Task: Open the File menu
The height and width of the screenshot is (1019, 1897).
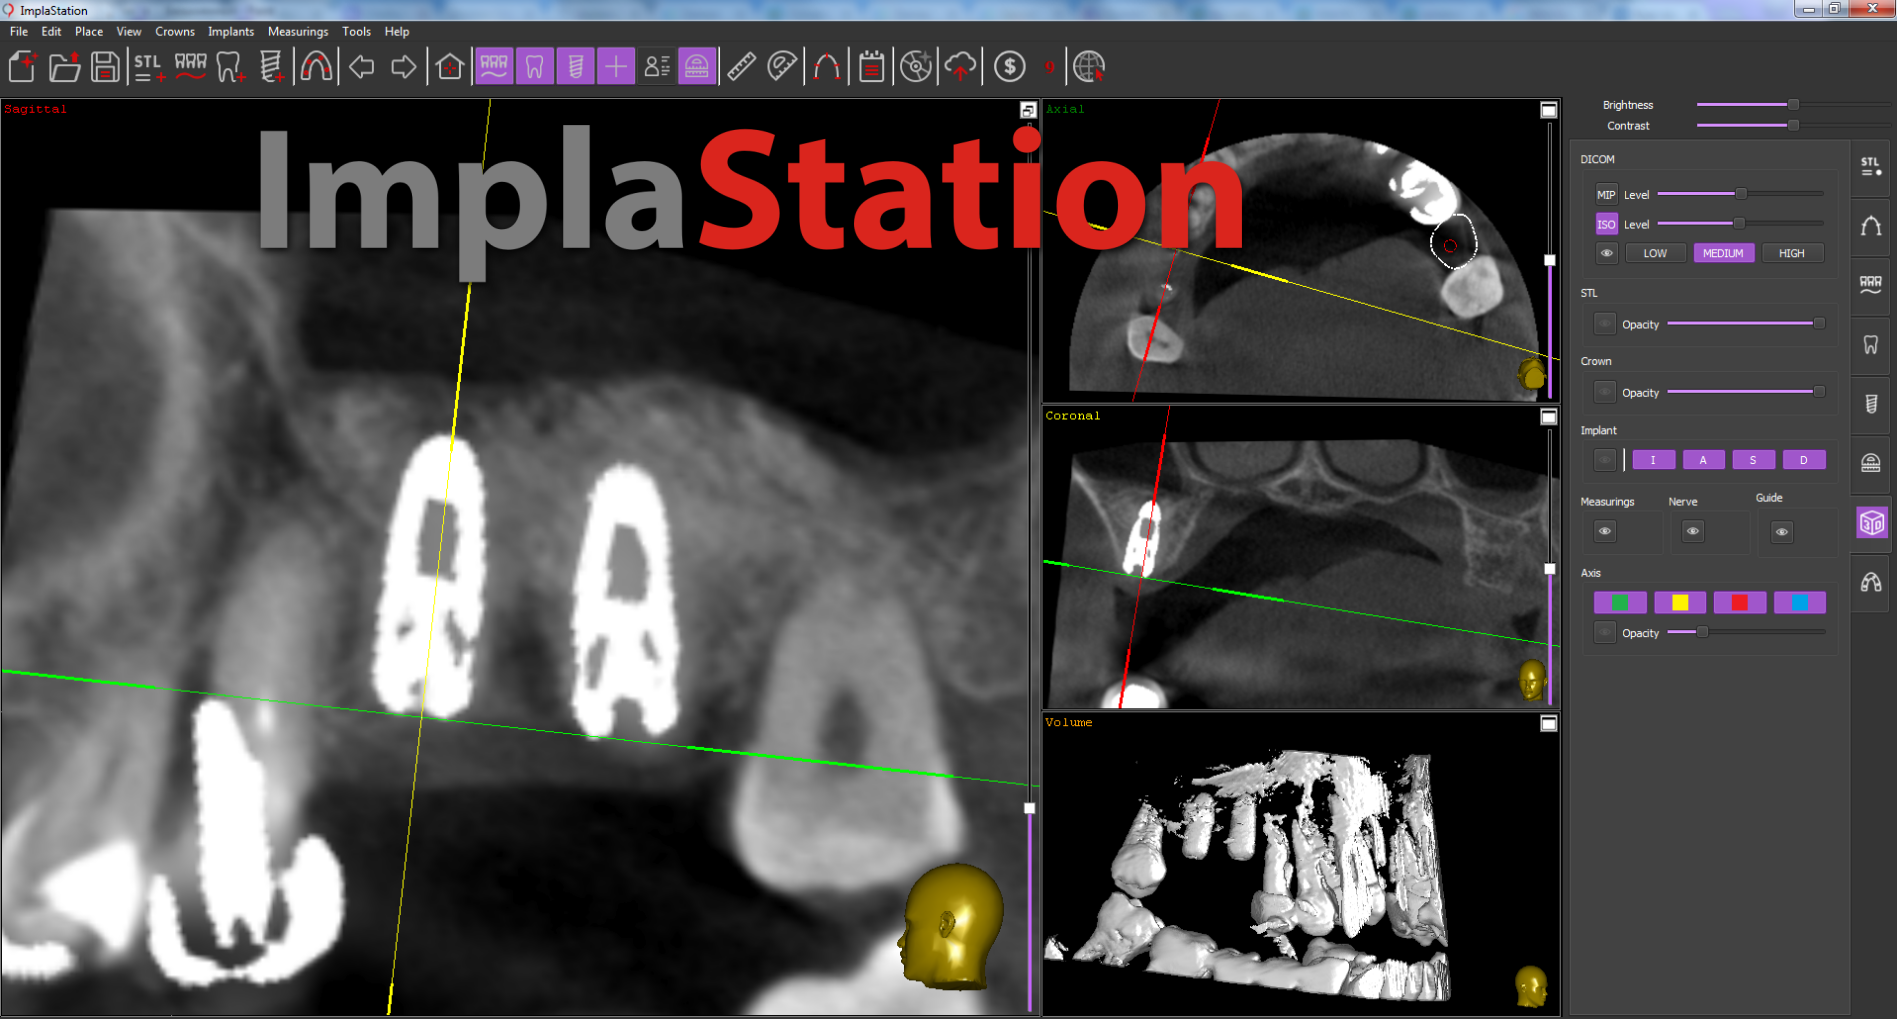Action: (19, 32)
